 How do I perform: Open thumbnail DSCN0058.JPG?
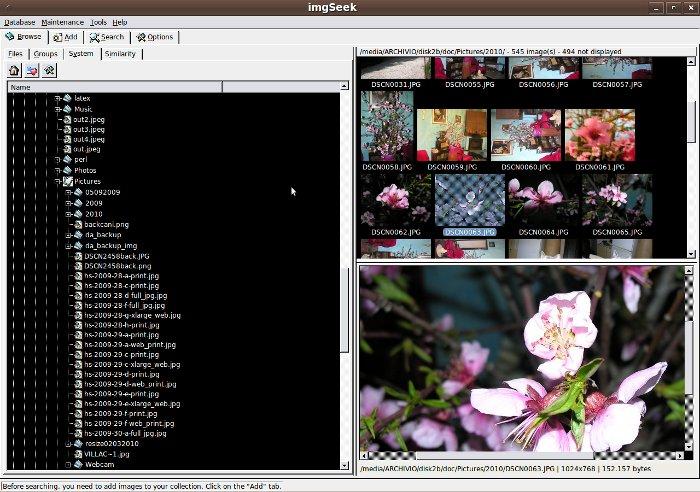click(387, 126)
